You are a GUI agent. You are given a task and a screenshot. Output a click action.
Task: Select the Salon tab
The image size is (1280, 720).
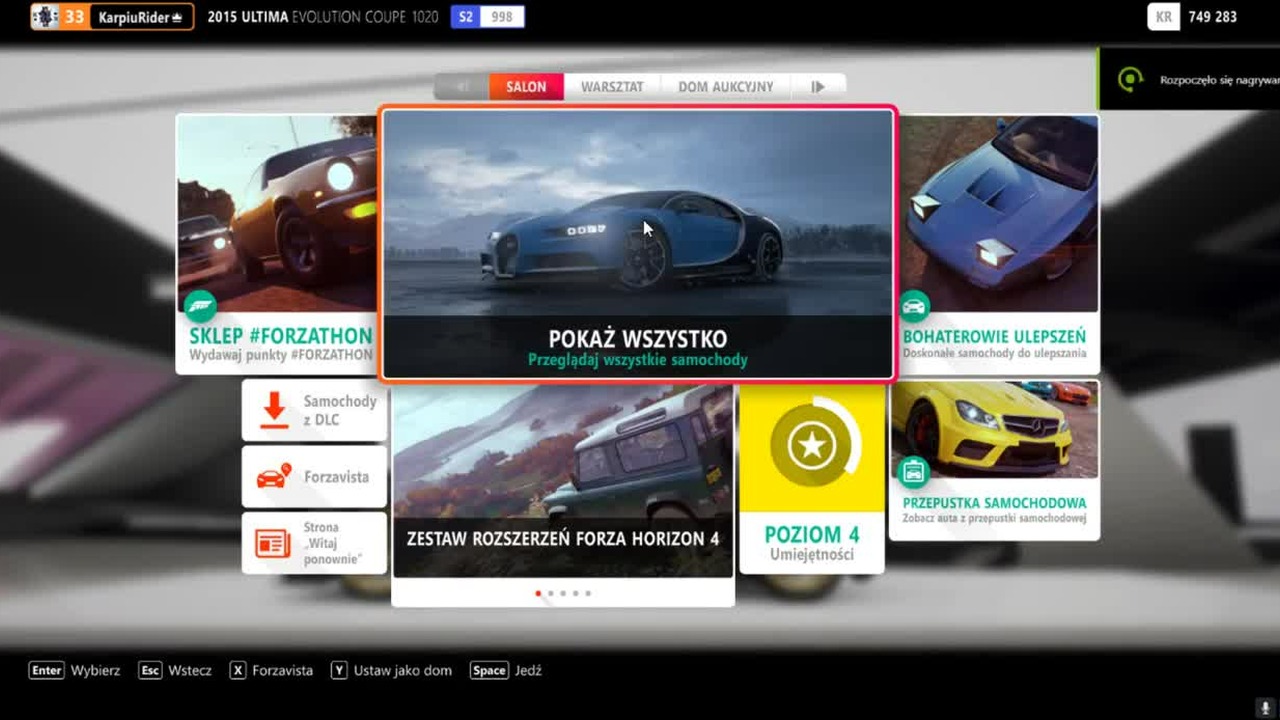click(526, 87)
